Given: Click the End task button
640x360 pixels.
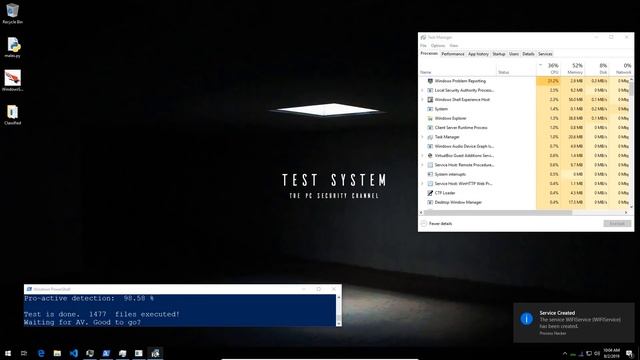Looking at the screenshot, I should (617, 224).
